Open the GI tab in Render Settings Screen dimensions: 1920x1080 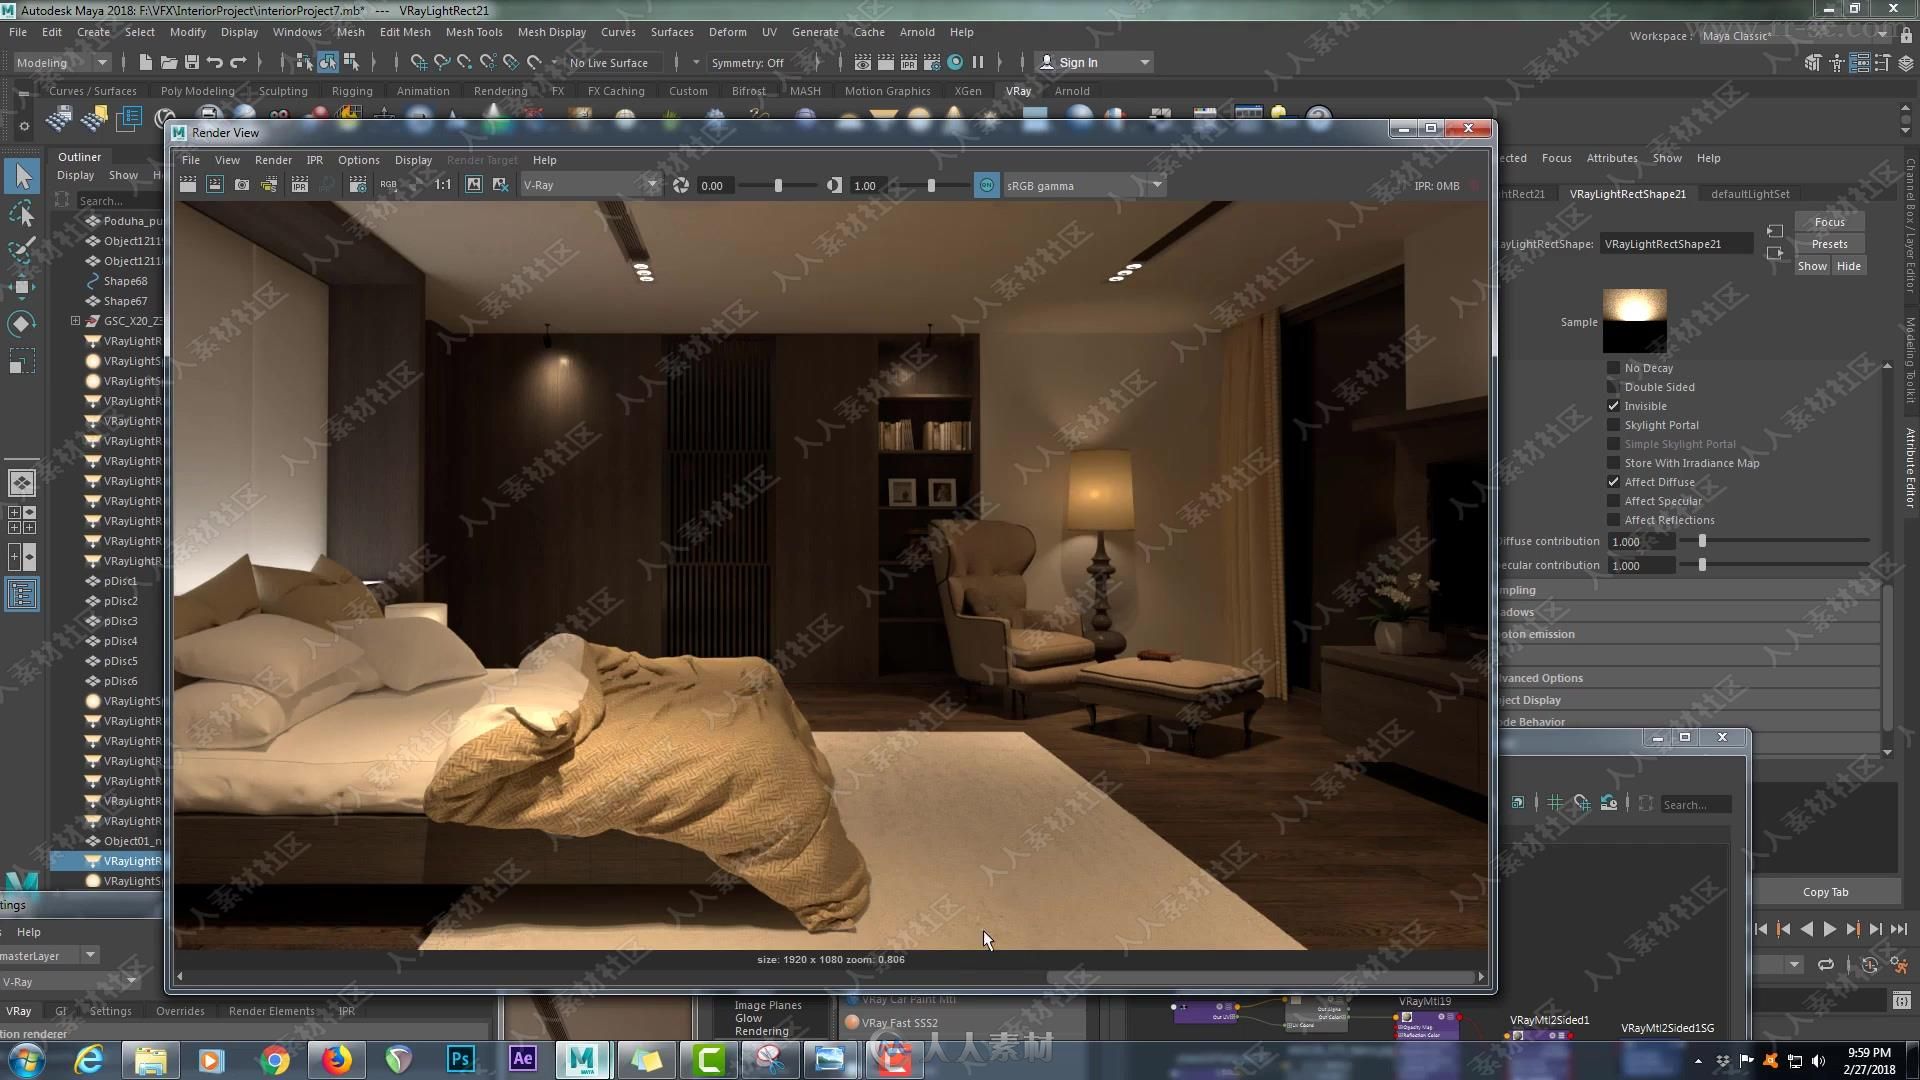61,1011
